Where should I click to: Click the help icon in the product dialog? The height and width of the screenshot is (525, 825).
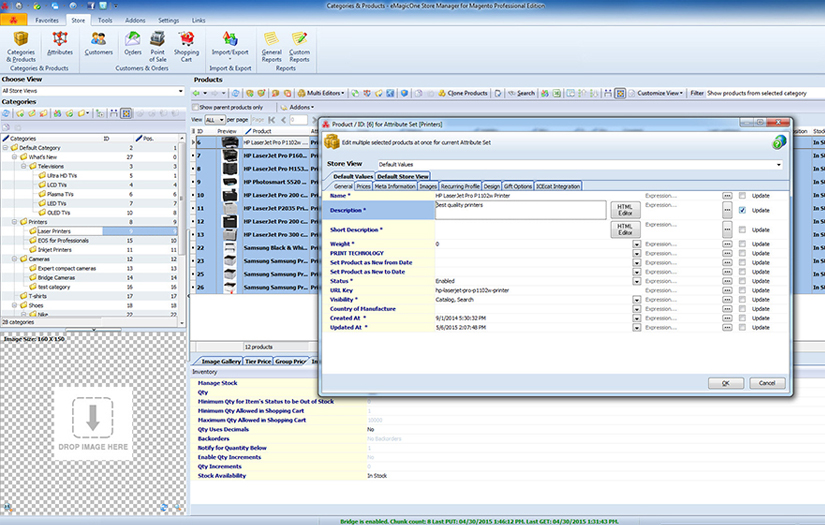pyautogui.click(x=779, y=142)
